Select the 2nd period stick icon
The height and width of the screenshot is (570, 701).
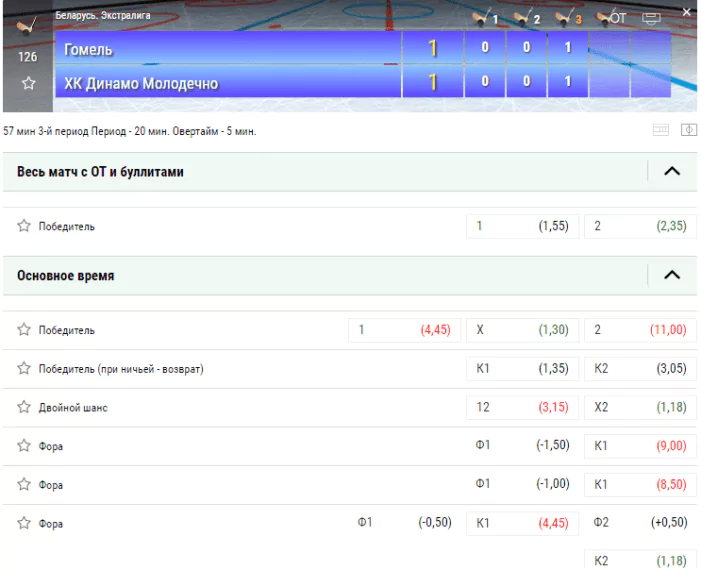click(527, 17)
